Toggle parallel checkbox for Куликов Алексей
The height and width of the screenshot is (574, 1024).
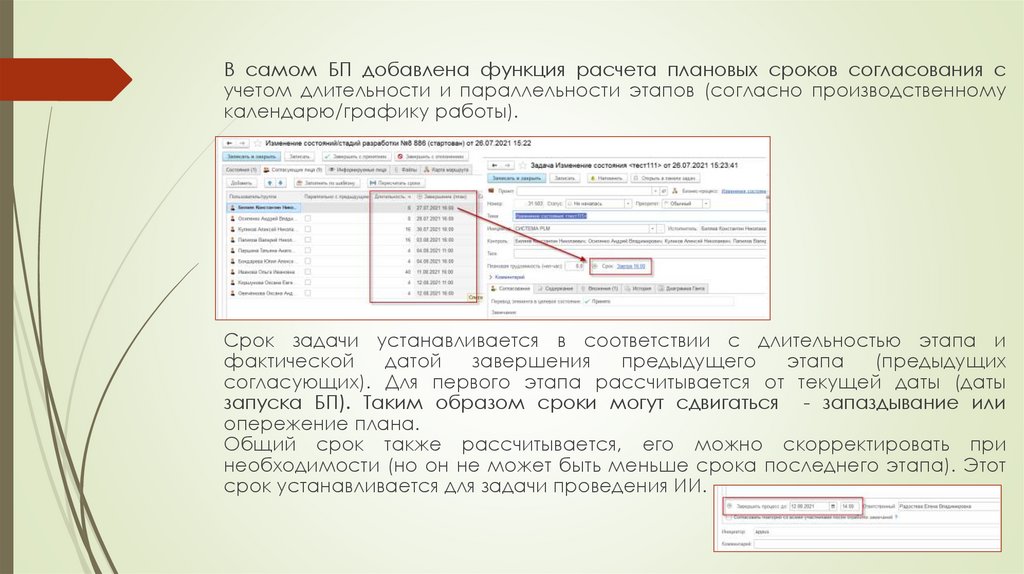point(308,229)
